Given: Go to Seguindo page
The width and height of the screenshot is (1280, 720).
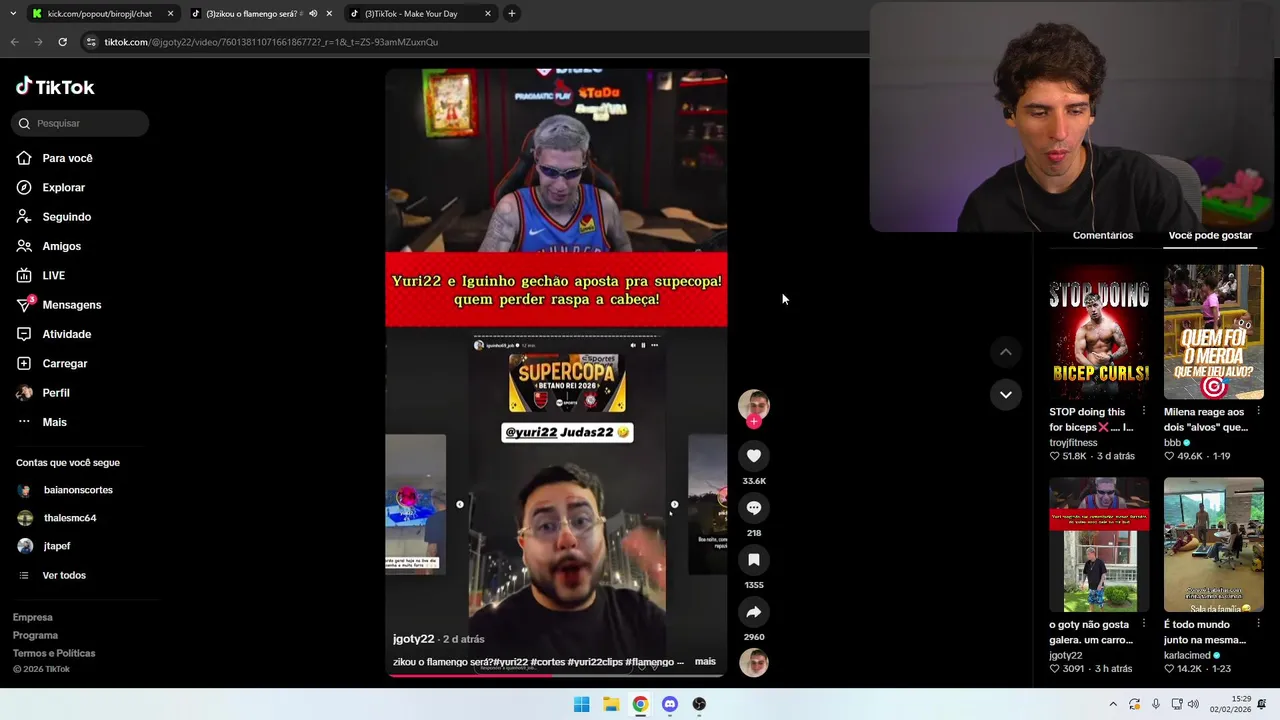Looking at the screenshot, I should coord(66,217).
